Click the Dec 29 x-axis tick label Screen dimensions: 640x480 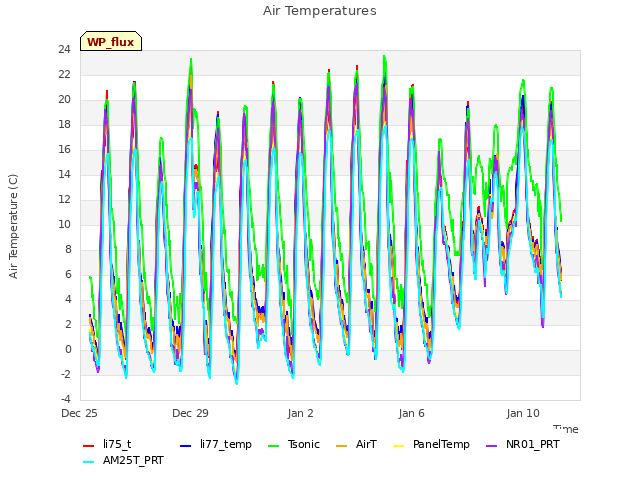pos(190,413)
